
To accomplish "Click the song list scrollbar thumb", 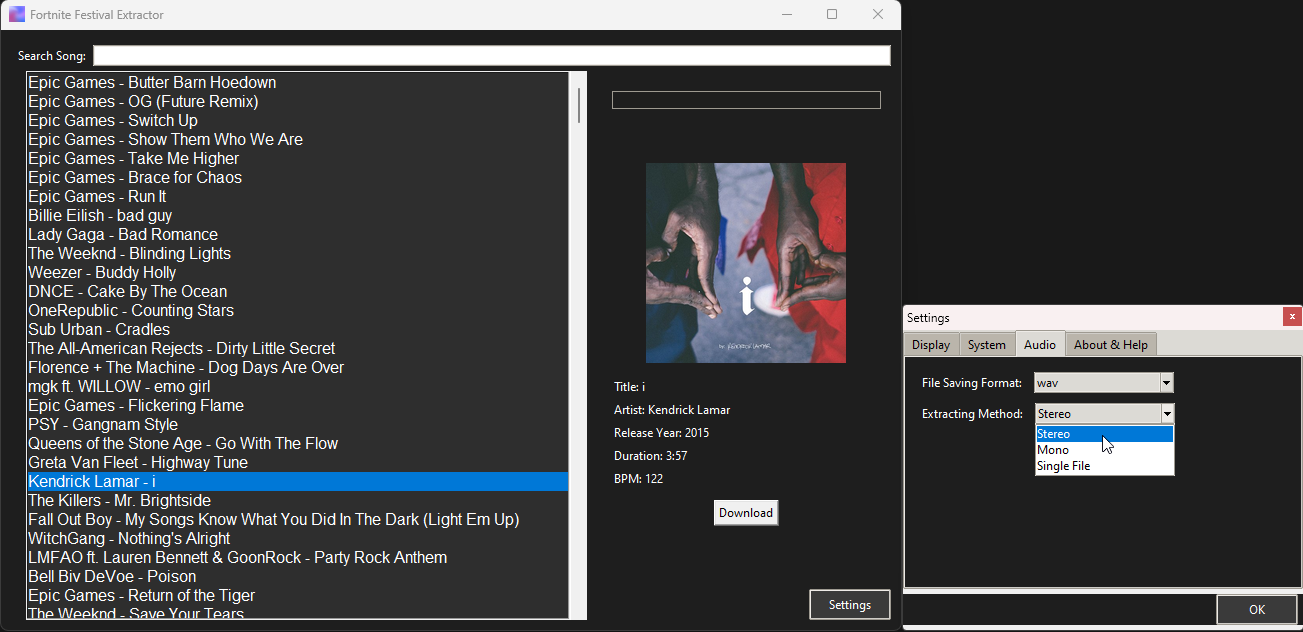I will pyautogui.click(x=578, y=105).
